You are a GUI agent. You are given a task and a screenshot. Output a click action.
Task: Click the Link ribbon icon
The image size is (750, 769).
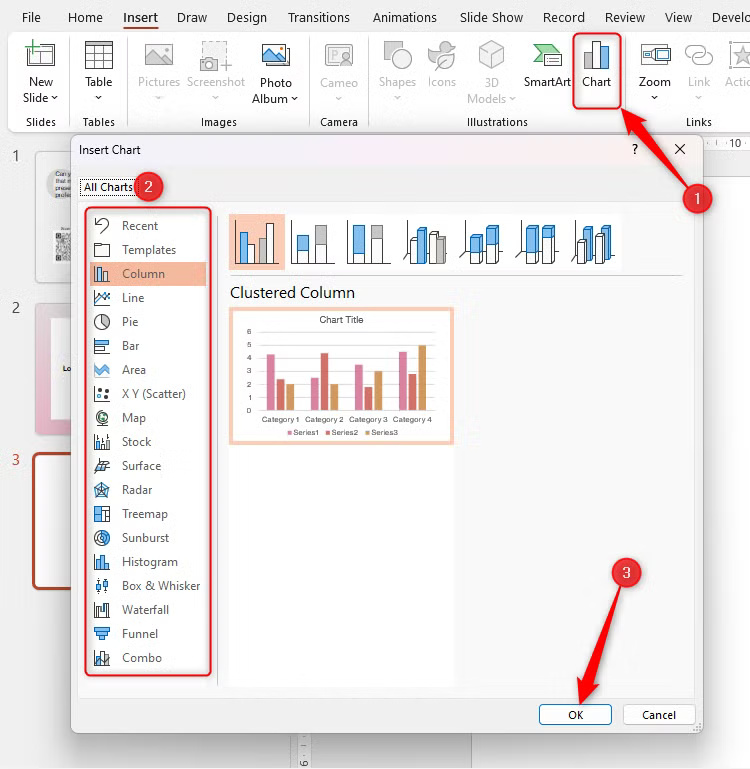[x=698, y=55]
